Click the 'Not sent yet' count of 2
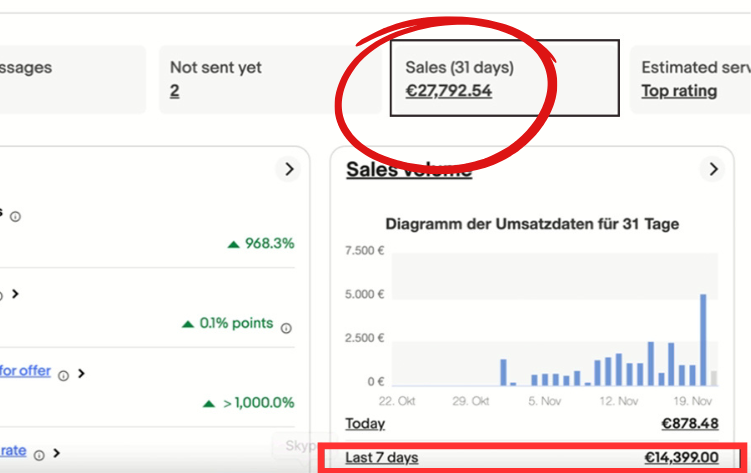Screen dimensions: 751x473 click(x=174, y=91)
